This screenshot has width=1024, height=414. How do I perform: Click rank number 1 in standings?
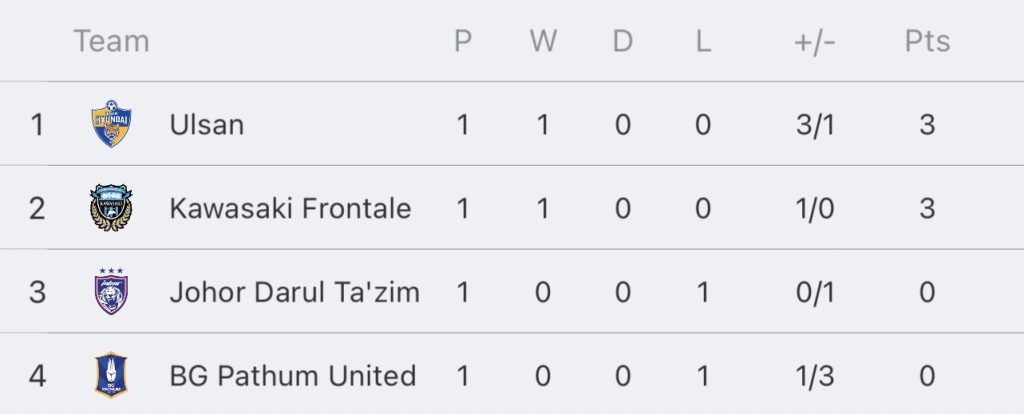37,124
